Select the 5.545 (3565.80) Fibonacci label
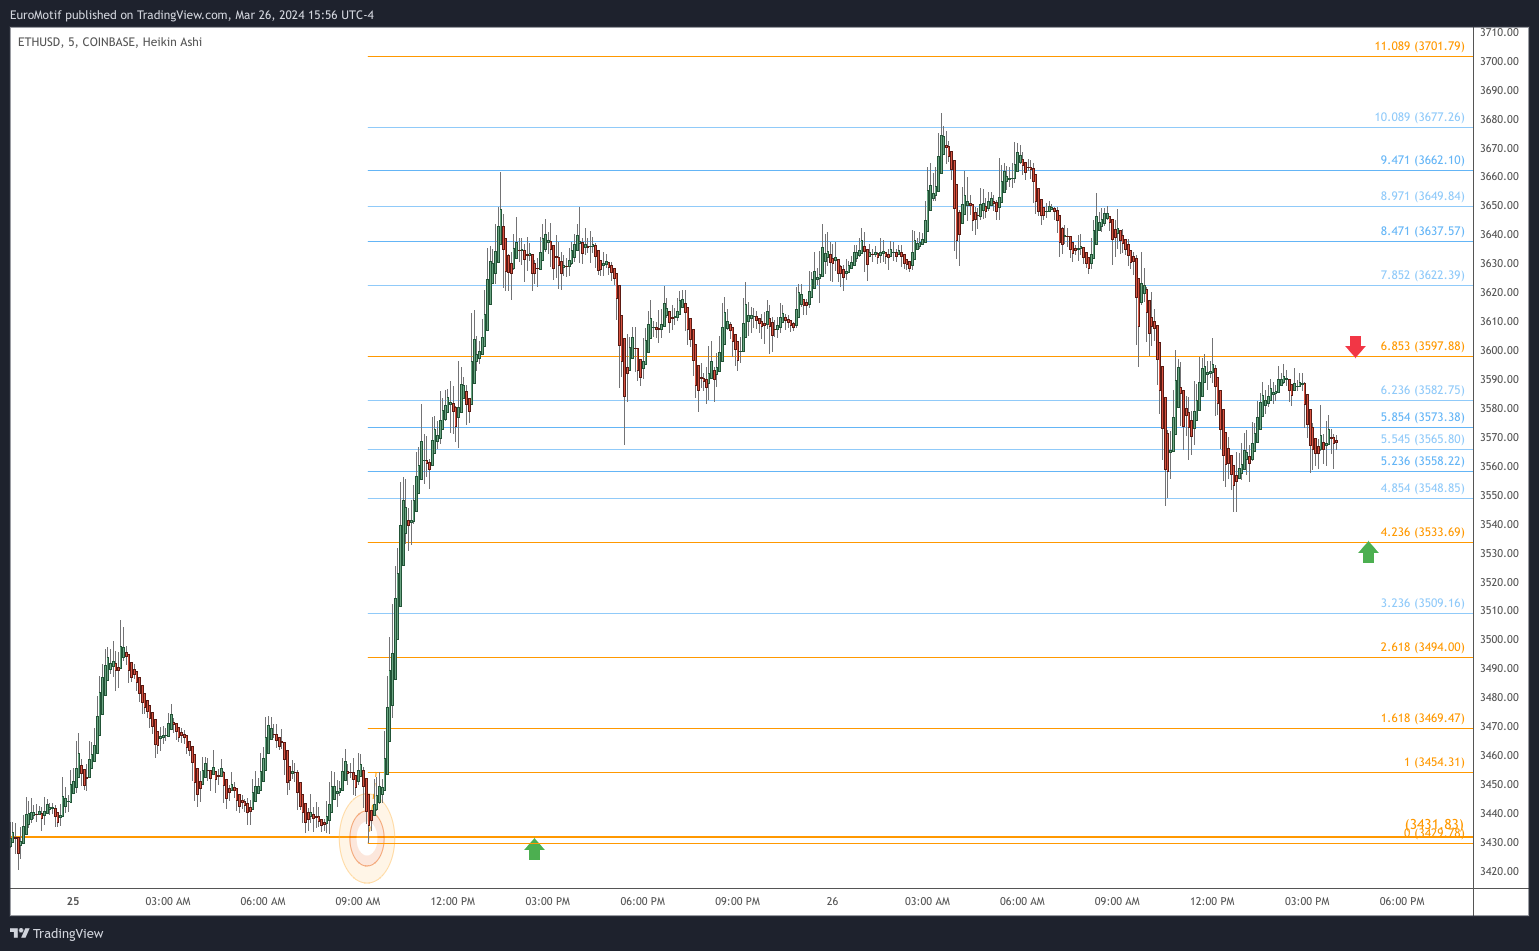 point(1422,439)
